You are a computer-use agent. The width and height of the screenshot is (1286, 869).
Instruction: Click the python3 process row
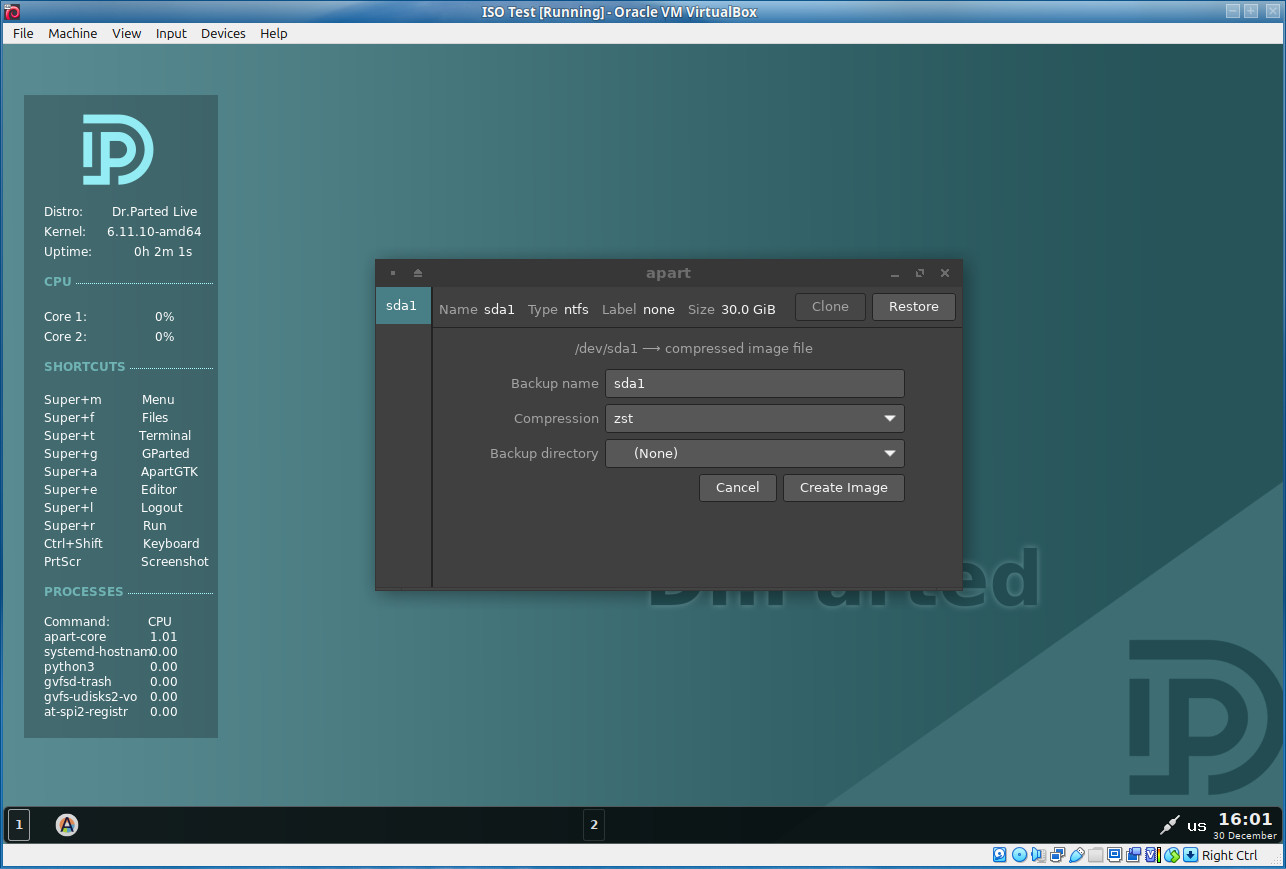pyautogui.click(x=111, y=667)
